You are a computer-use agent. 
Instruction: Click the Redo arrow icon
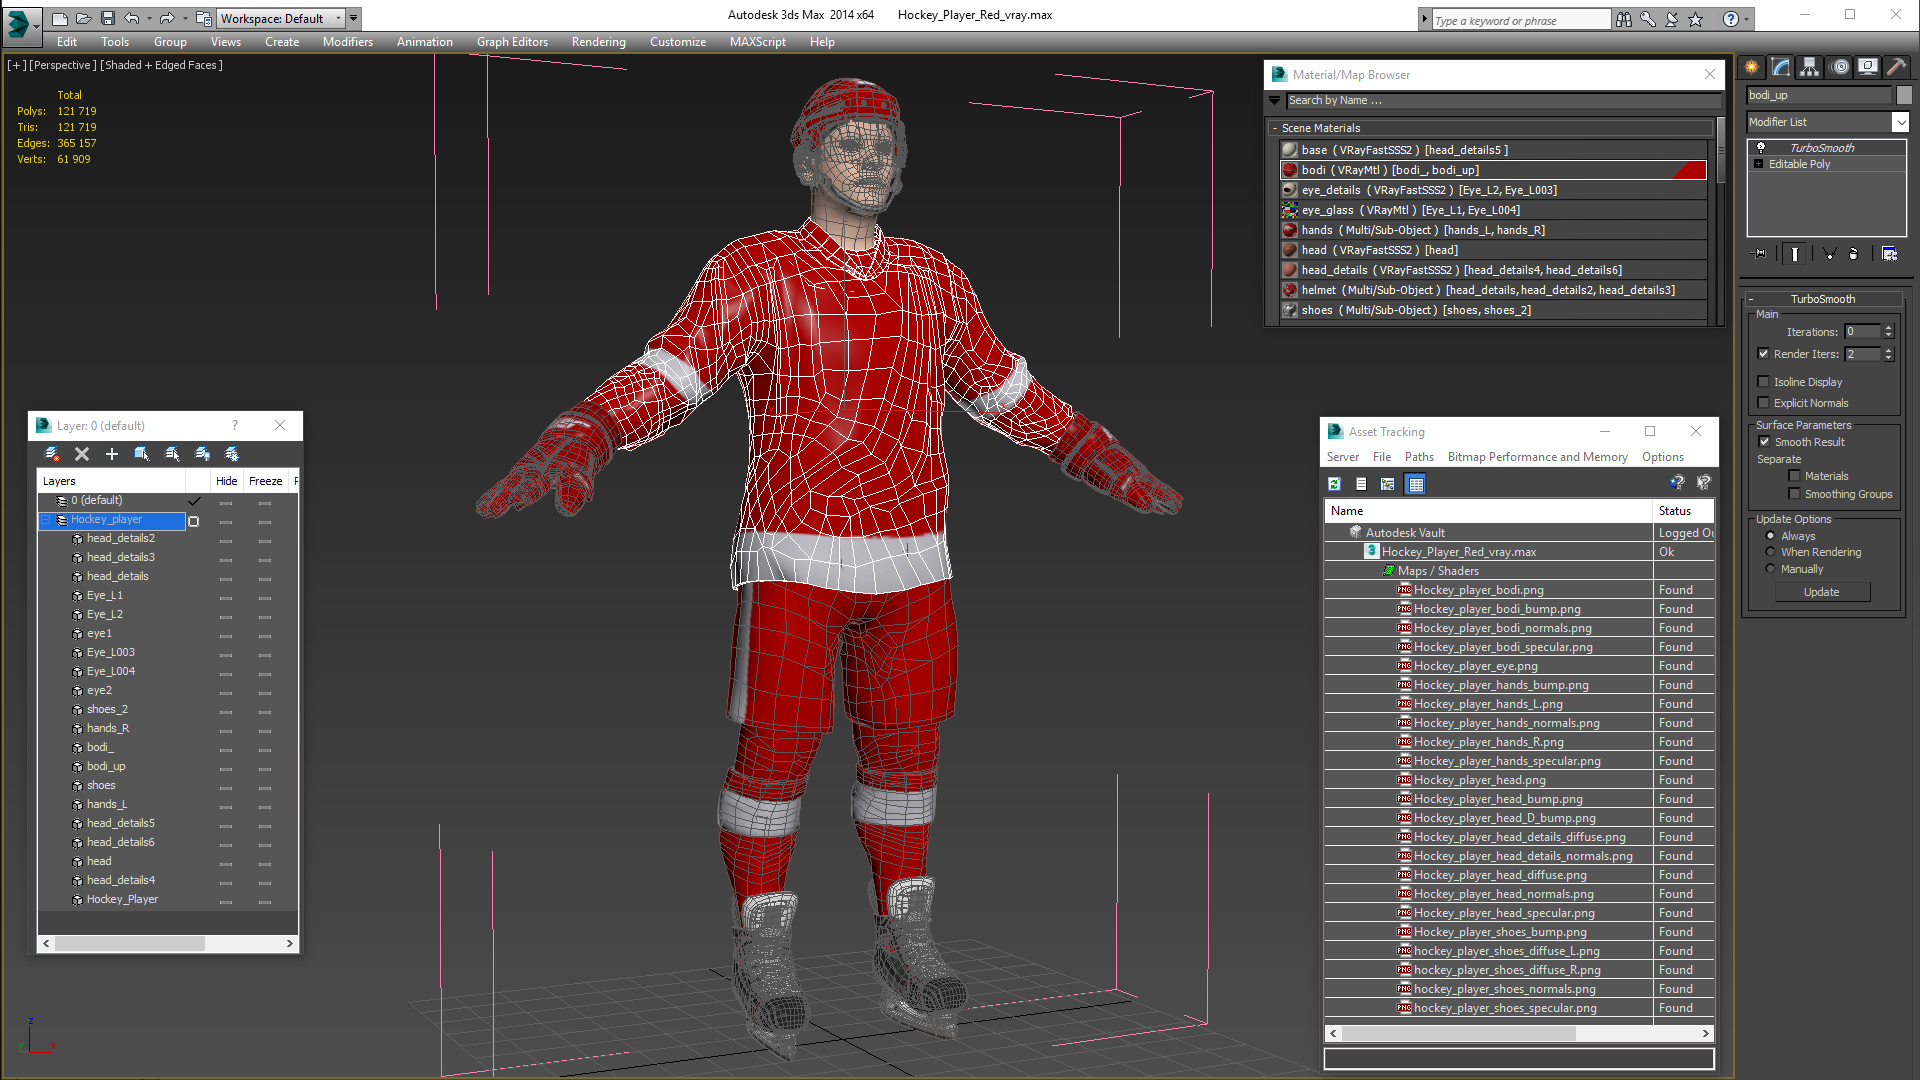(x=167, y=19)
